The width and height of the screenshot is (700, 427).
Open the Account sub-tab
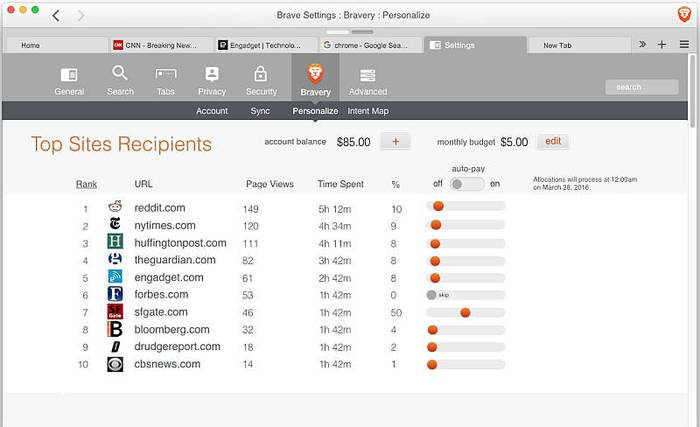(x=212, y=111)
